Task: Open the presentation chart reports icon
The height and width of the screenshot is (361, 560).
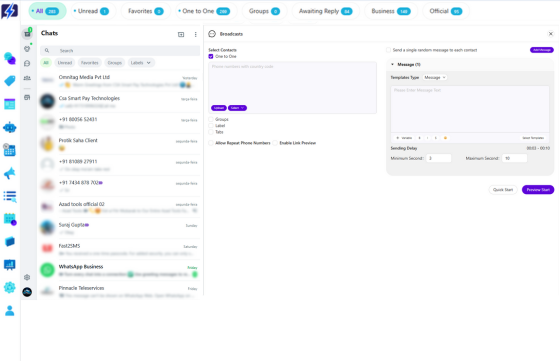Action: 10,265
